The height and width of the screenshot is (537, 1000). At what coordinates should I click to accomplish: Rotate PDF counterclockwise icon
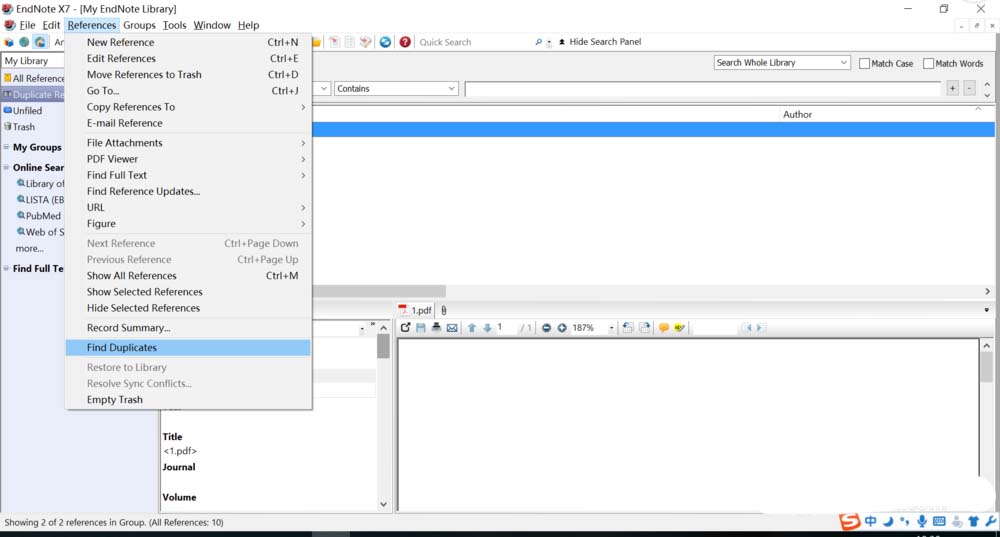(628, 328)
